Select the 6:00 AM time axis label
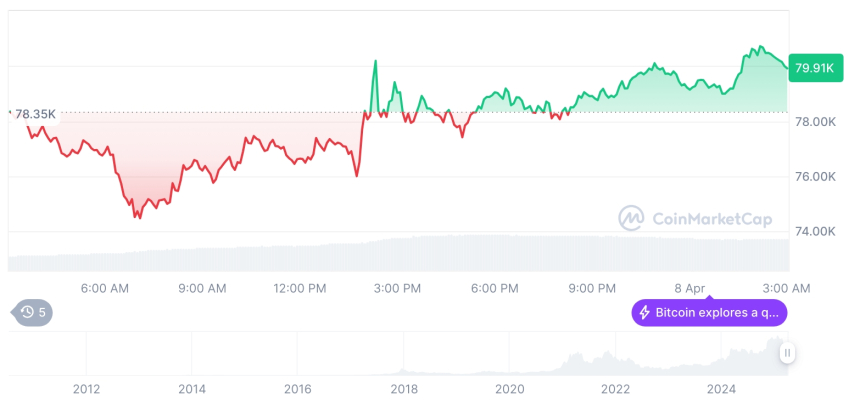The width and height of the screenshot is (860, 401). coord(105,289)
